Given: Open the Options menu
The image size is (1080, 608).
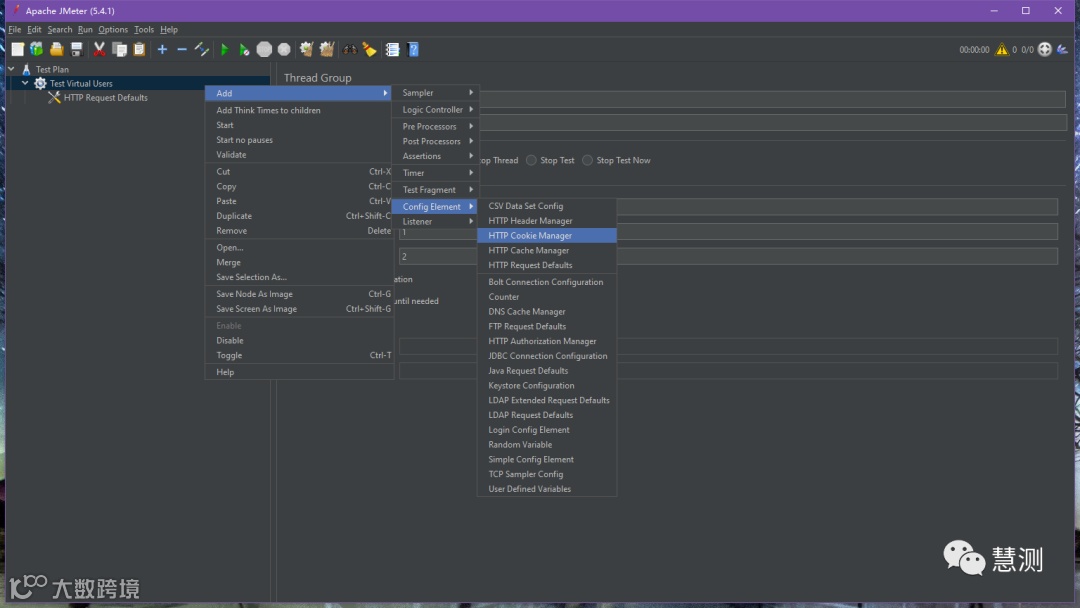Looking at the screenshot, I should [113, 30].
